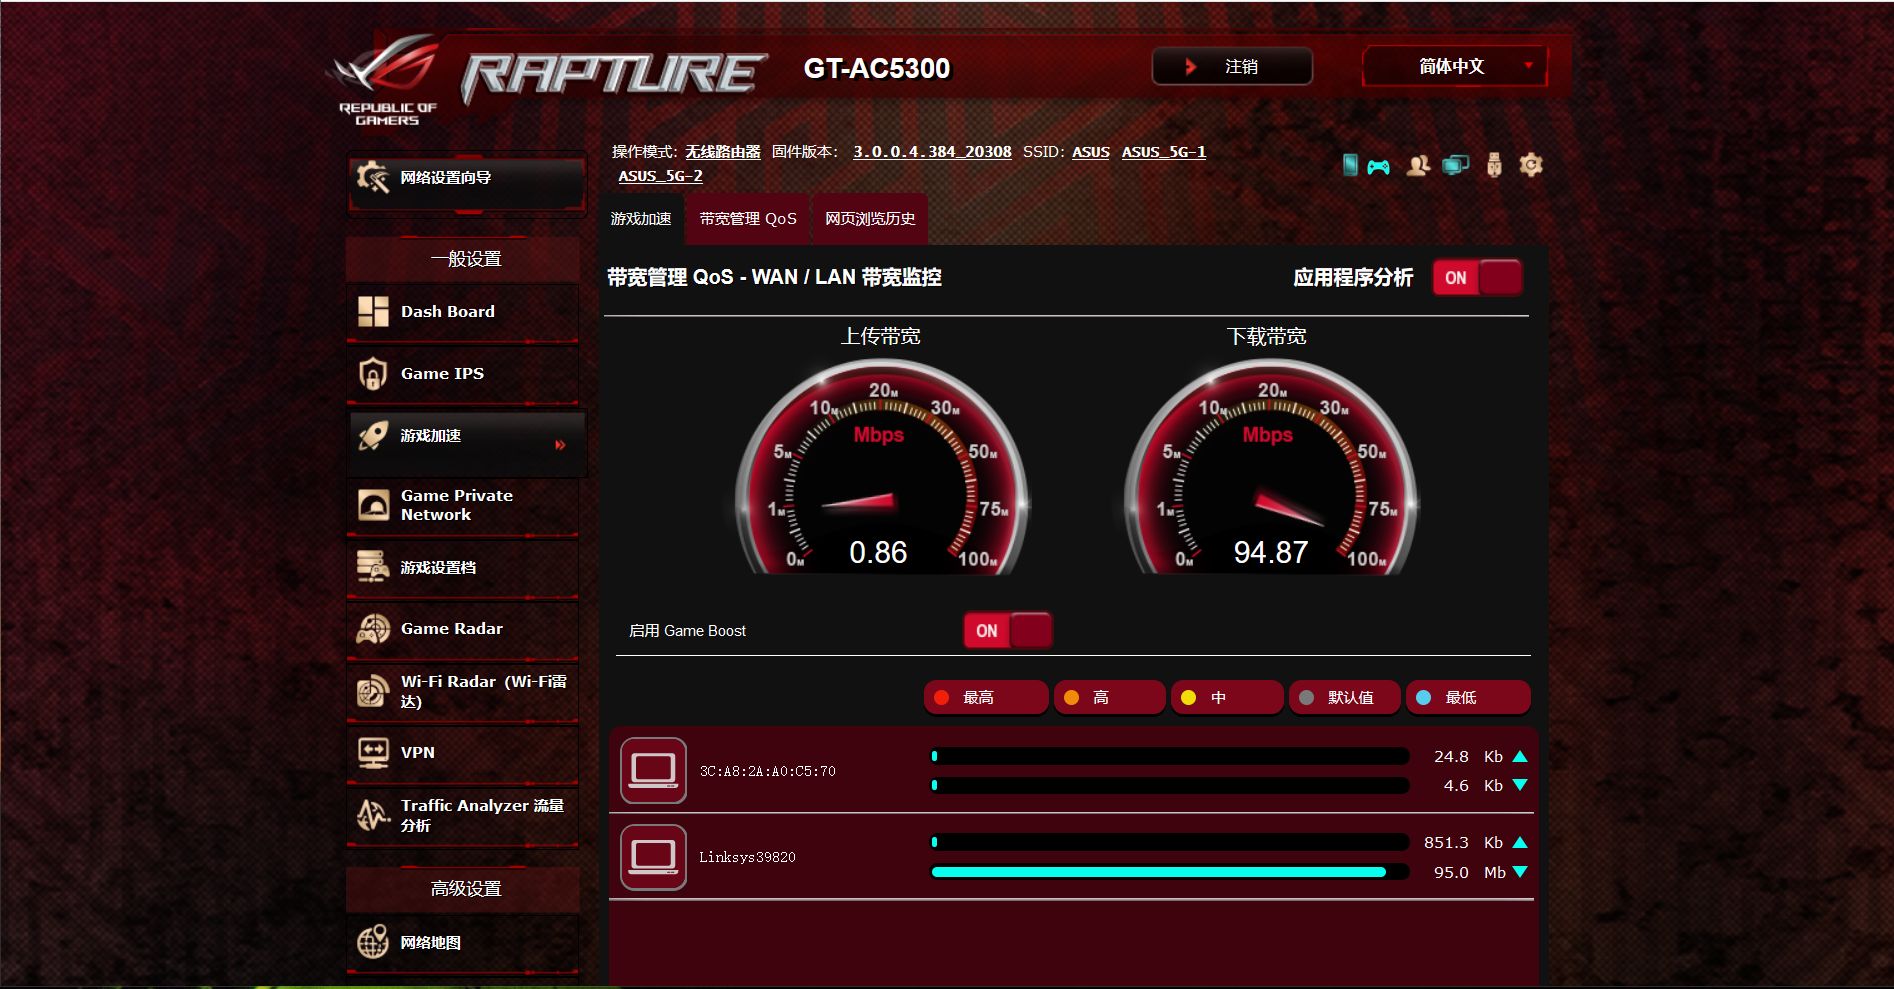Click the Dash Board grid icon

(x=373, y=312)
